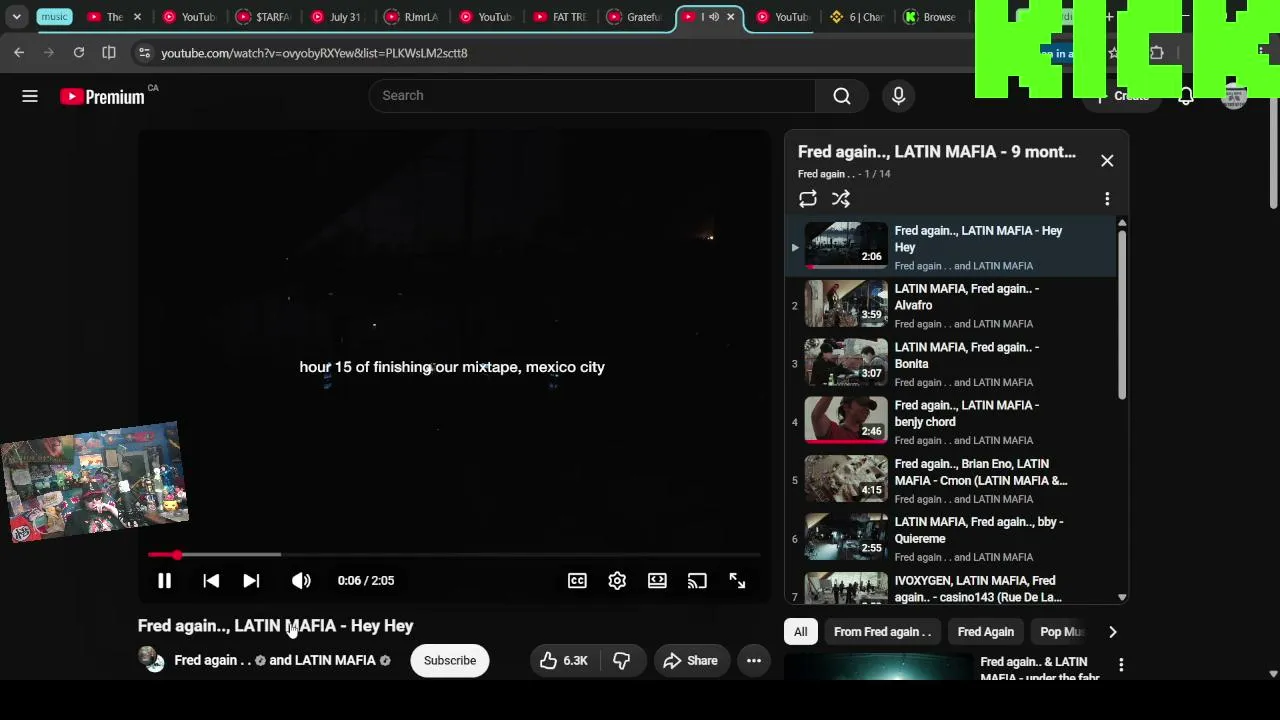This screenshot has height=720, width=1280.
Task: Open thumbnail of 'Hey Hey' playlist item
Action: coord(846,245)
